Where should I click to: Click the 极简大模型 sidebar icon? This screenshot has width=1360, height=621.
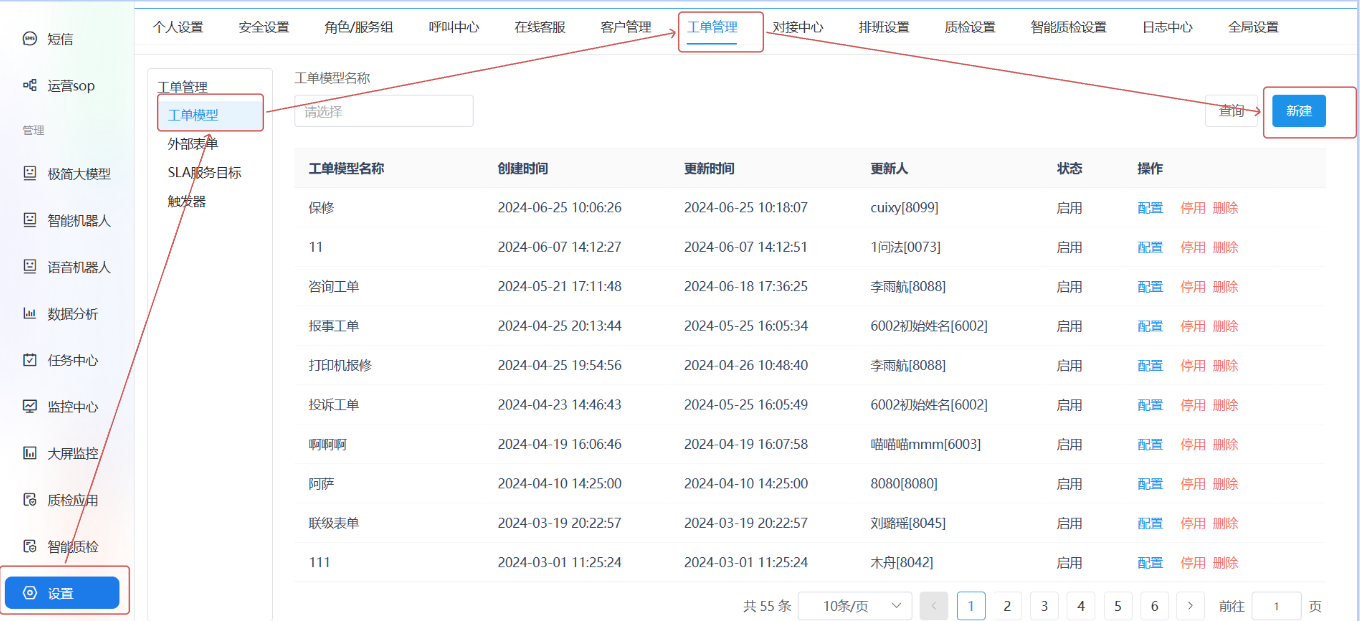[x=30, y=173]
